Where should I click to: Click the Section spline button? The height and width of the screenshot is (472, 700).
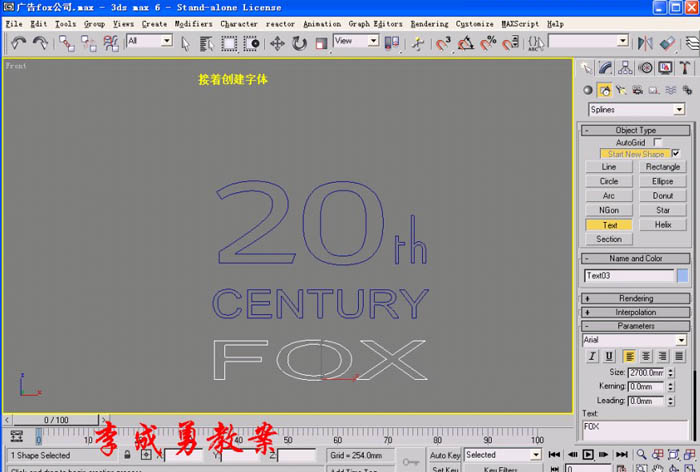click(x=609, y=239)
